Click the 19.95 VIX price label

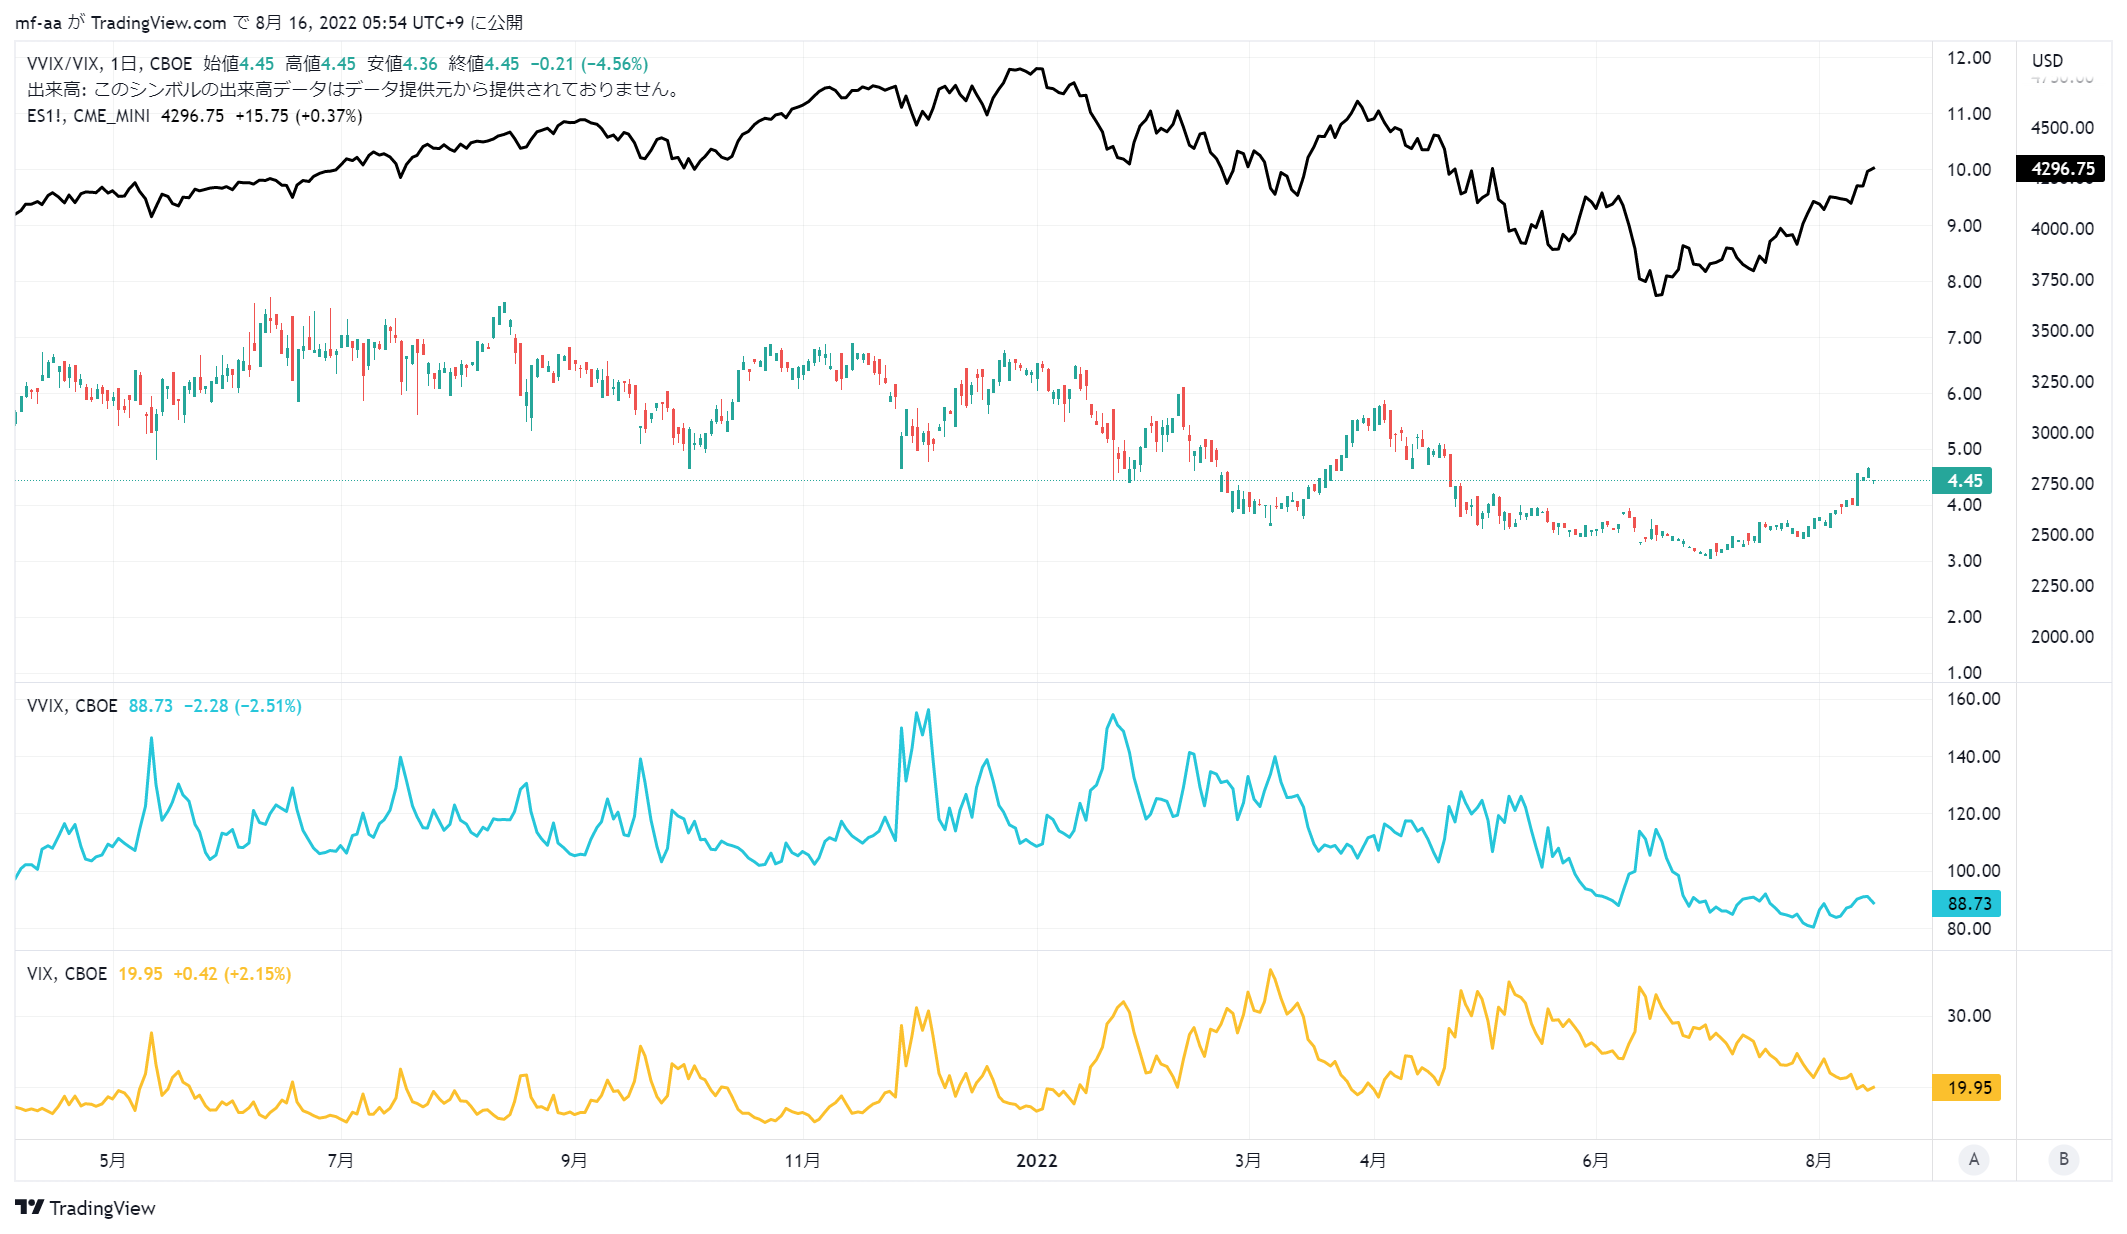click(x=1967, y=1087)
